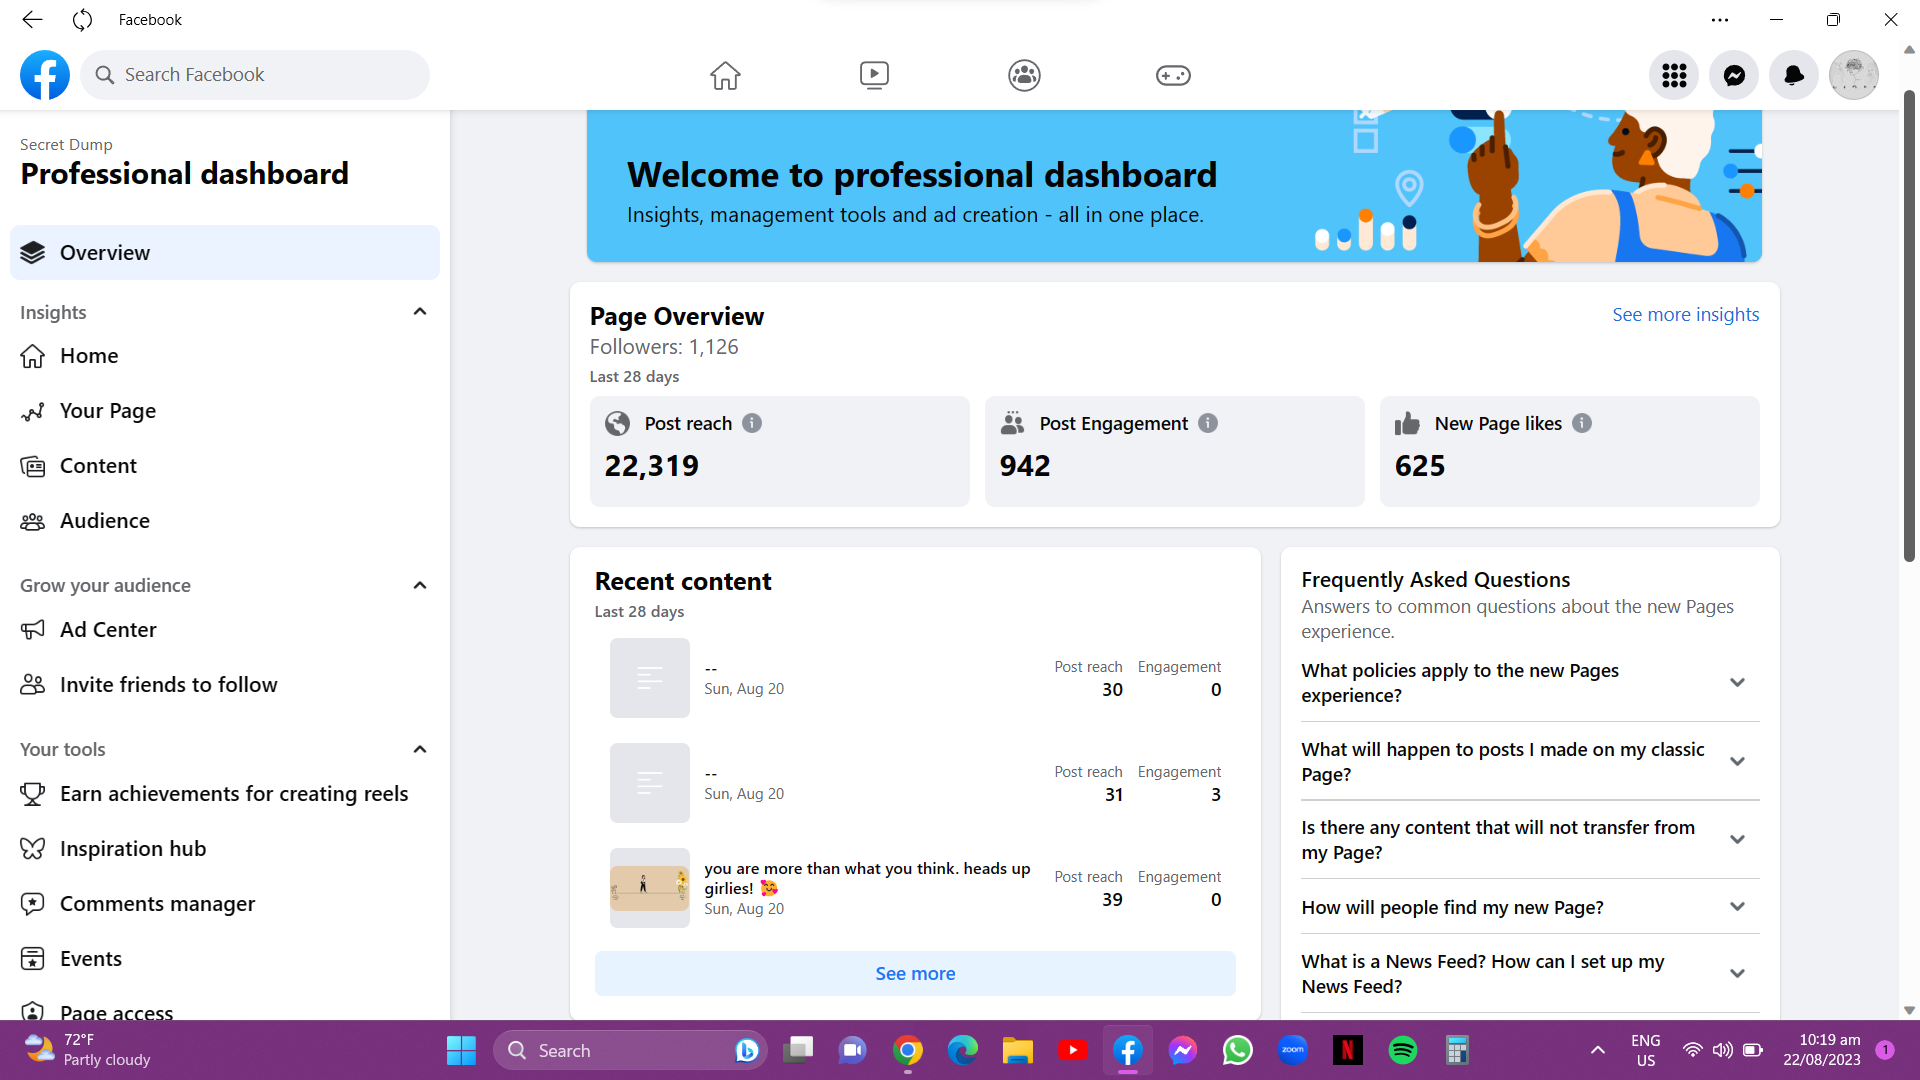The image size is (1920, 1080).
Task: Click the New Page likes 625 card
Action: pos(1570,451)
